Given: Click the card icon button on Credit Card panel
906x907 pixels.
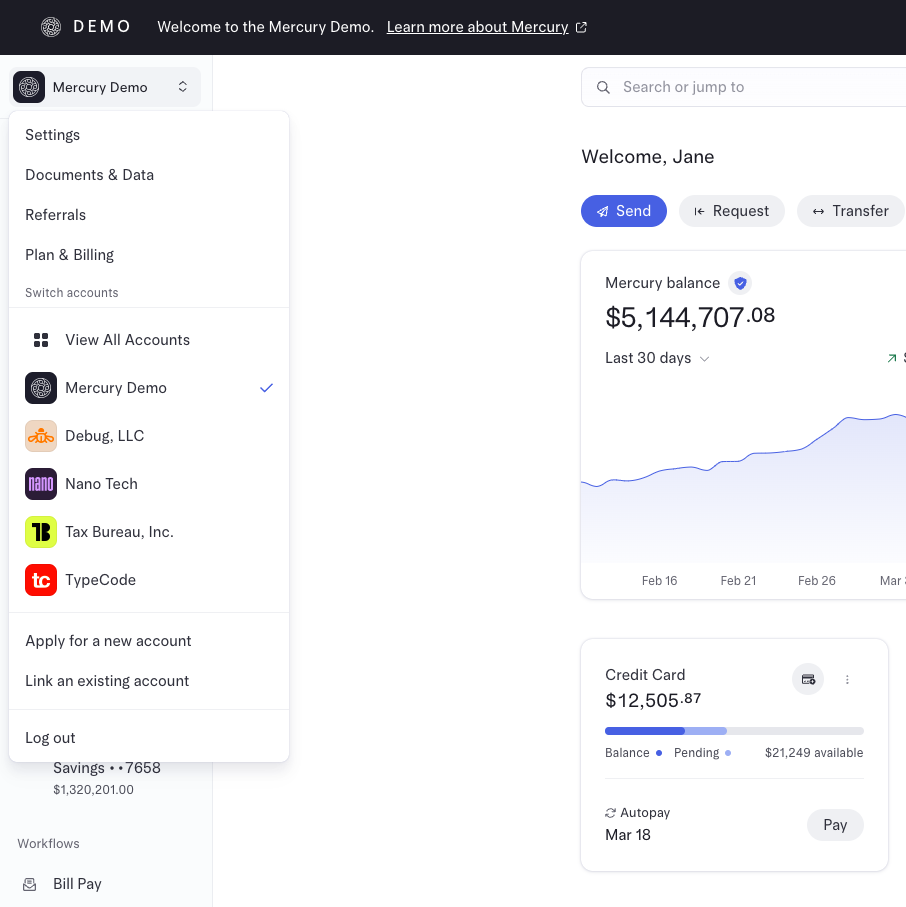Looking at the screenshot, I should point(808,679).
